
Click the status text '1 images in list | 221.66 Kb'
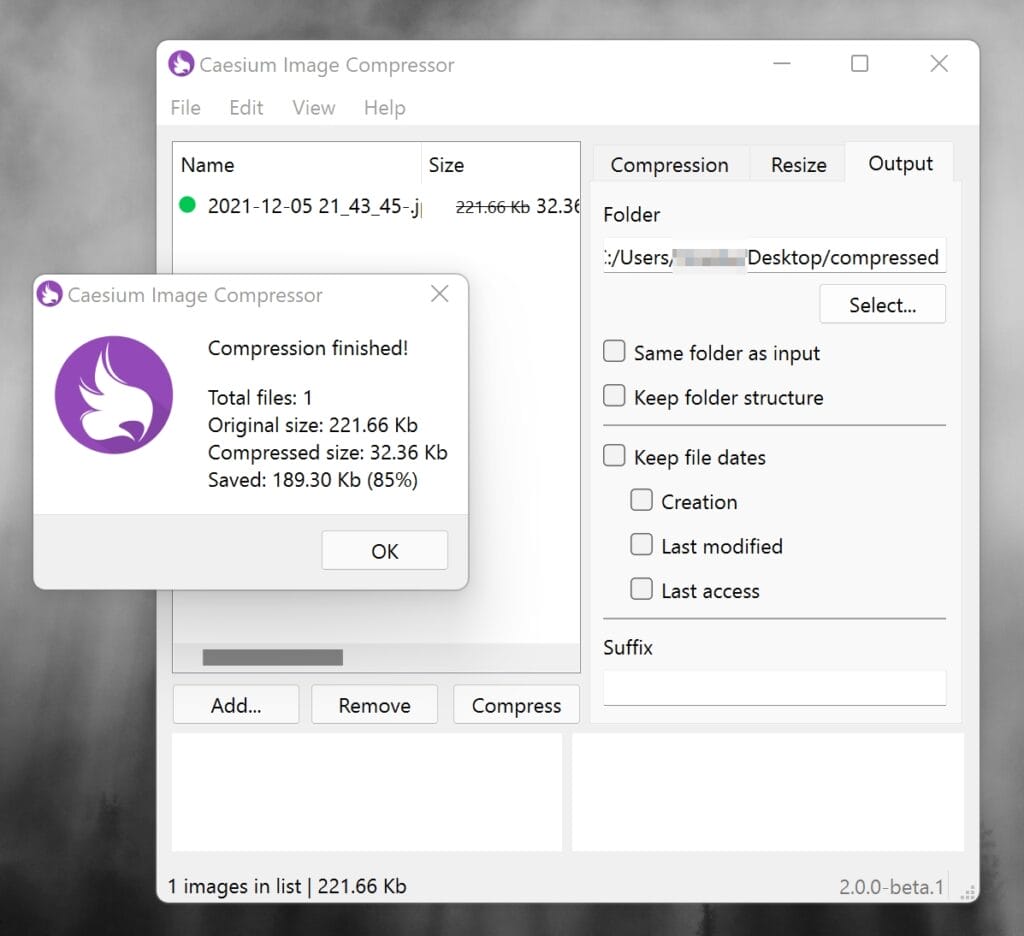pos(287,886)
